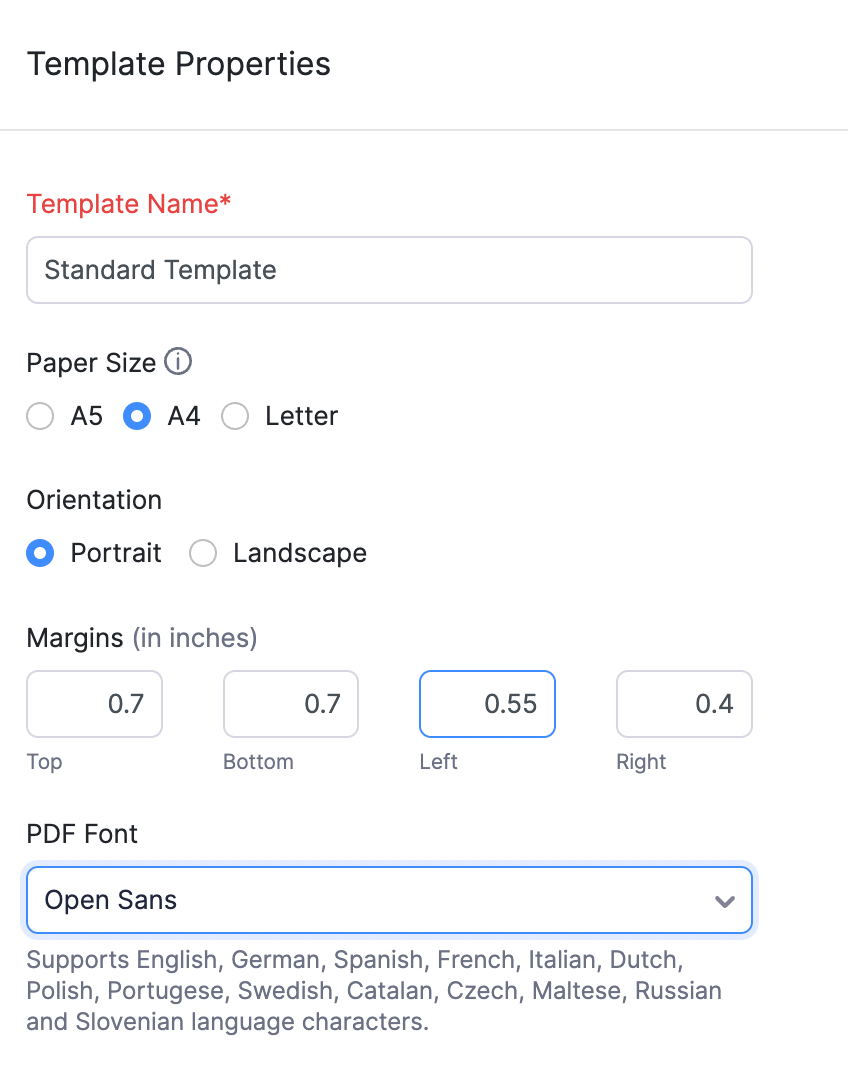This screenshot has height=1084, width=848.
Task: Switch to Landscape orientation
Action: 203,553
